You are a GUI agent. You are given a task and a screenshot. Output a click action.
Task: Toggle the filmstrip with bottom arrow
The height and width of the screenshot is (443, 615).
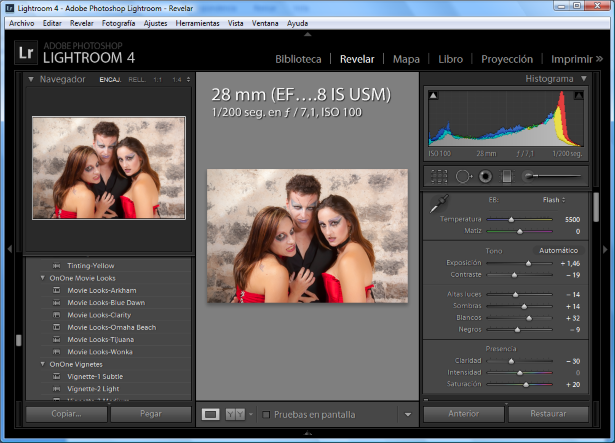308,433
